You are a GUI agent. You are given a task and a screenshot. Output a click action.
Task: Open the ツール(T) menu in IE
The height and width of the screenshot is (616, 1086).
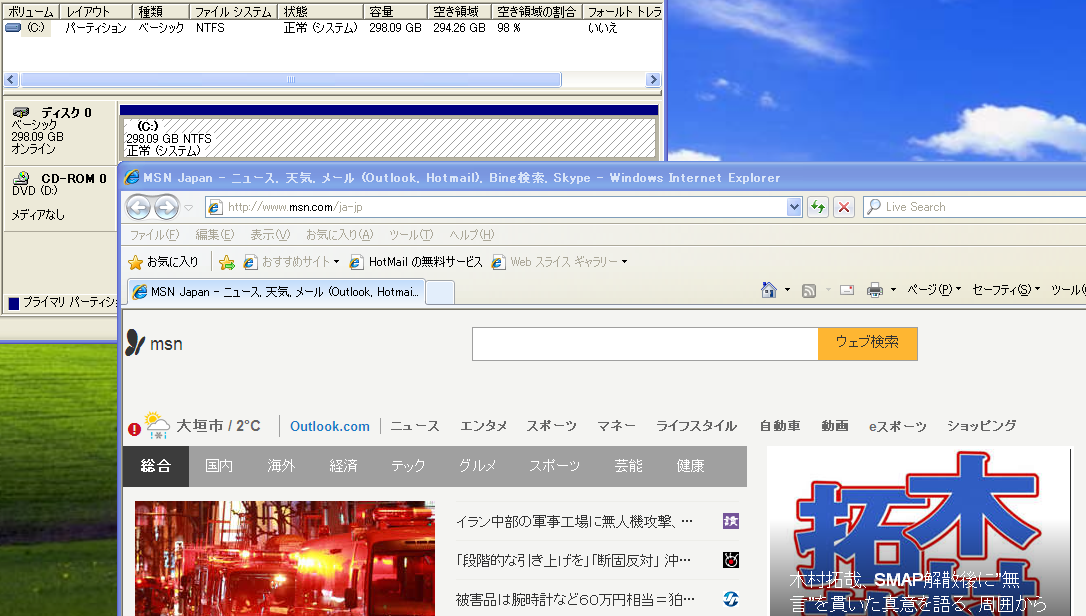(411, 235)
